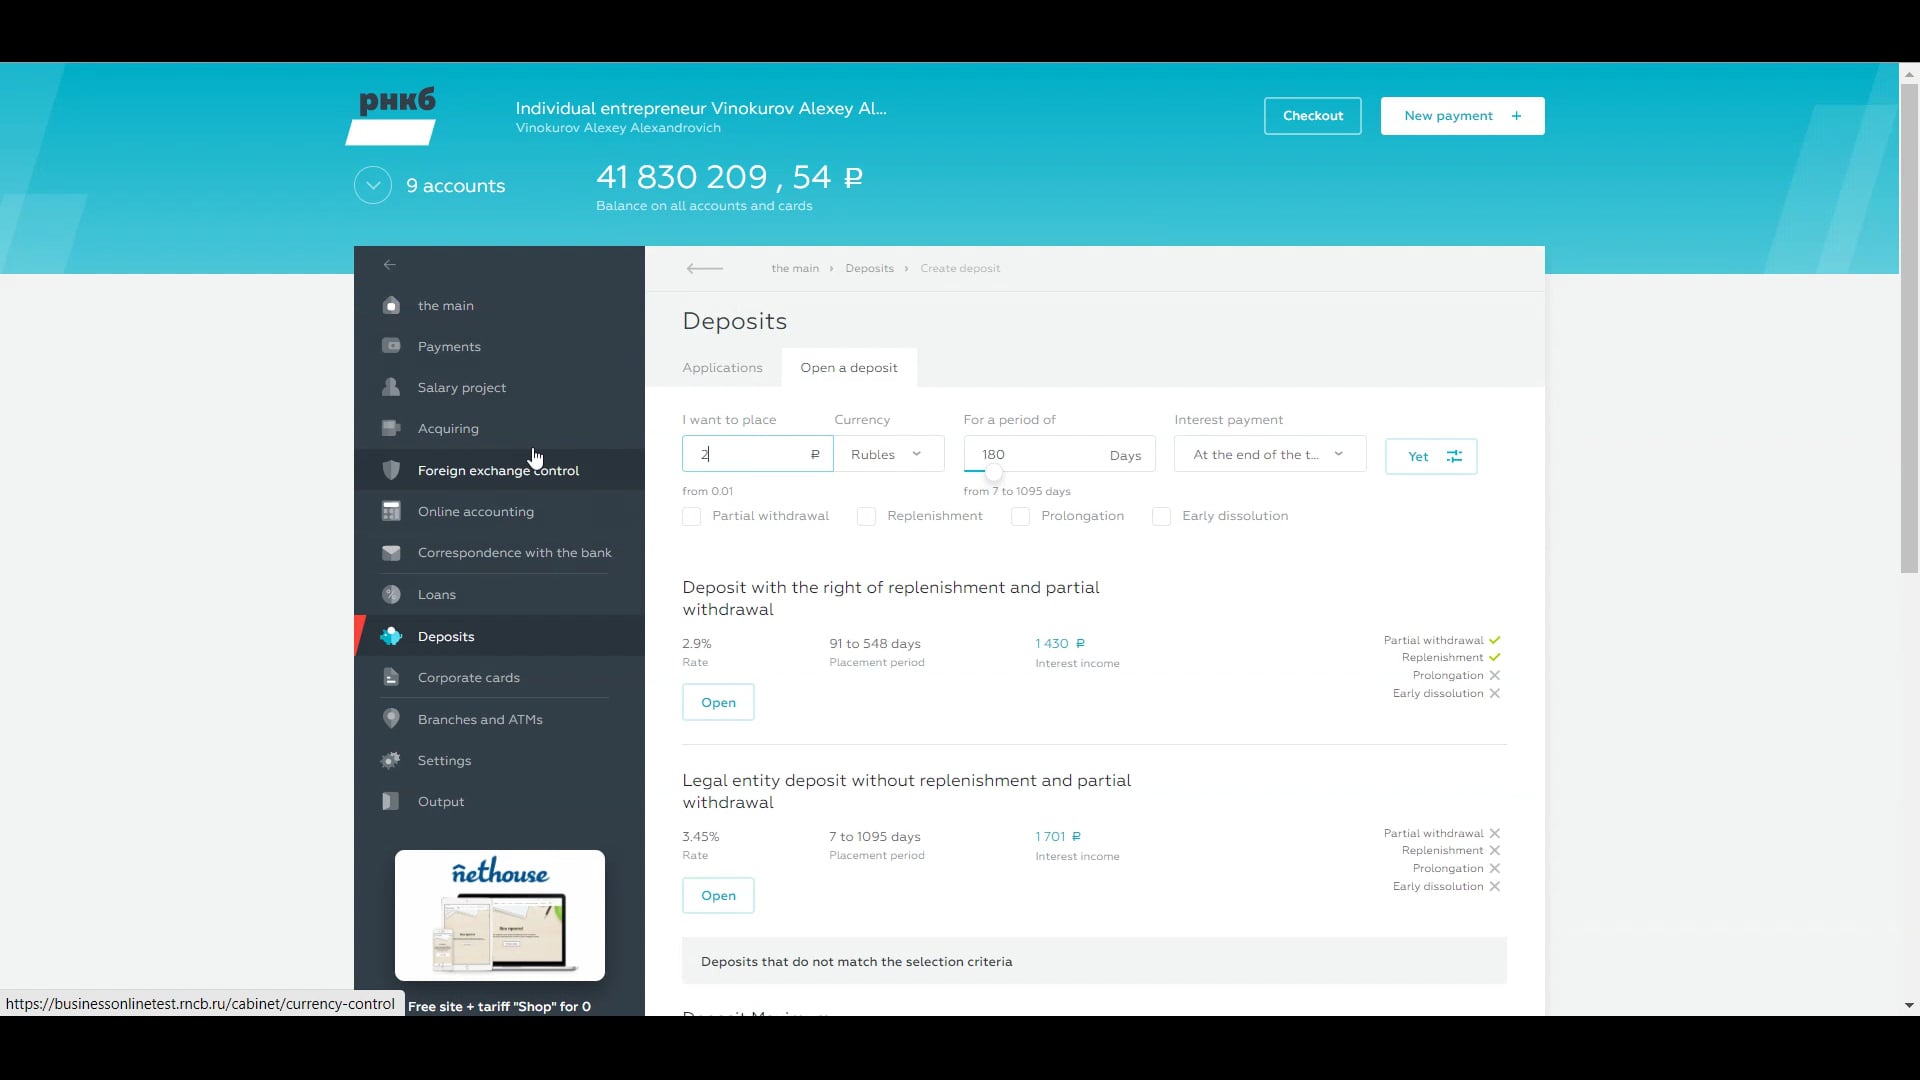Click the ruble sign in amount field
The image size is (1920, 1080).
click(815, 454)
